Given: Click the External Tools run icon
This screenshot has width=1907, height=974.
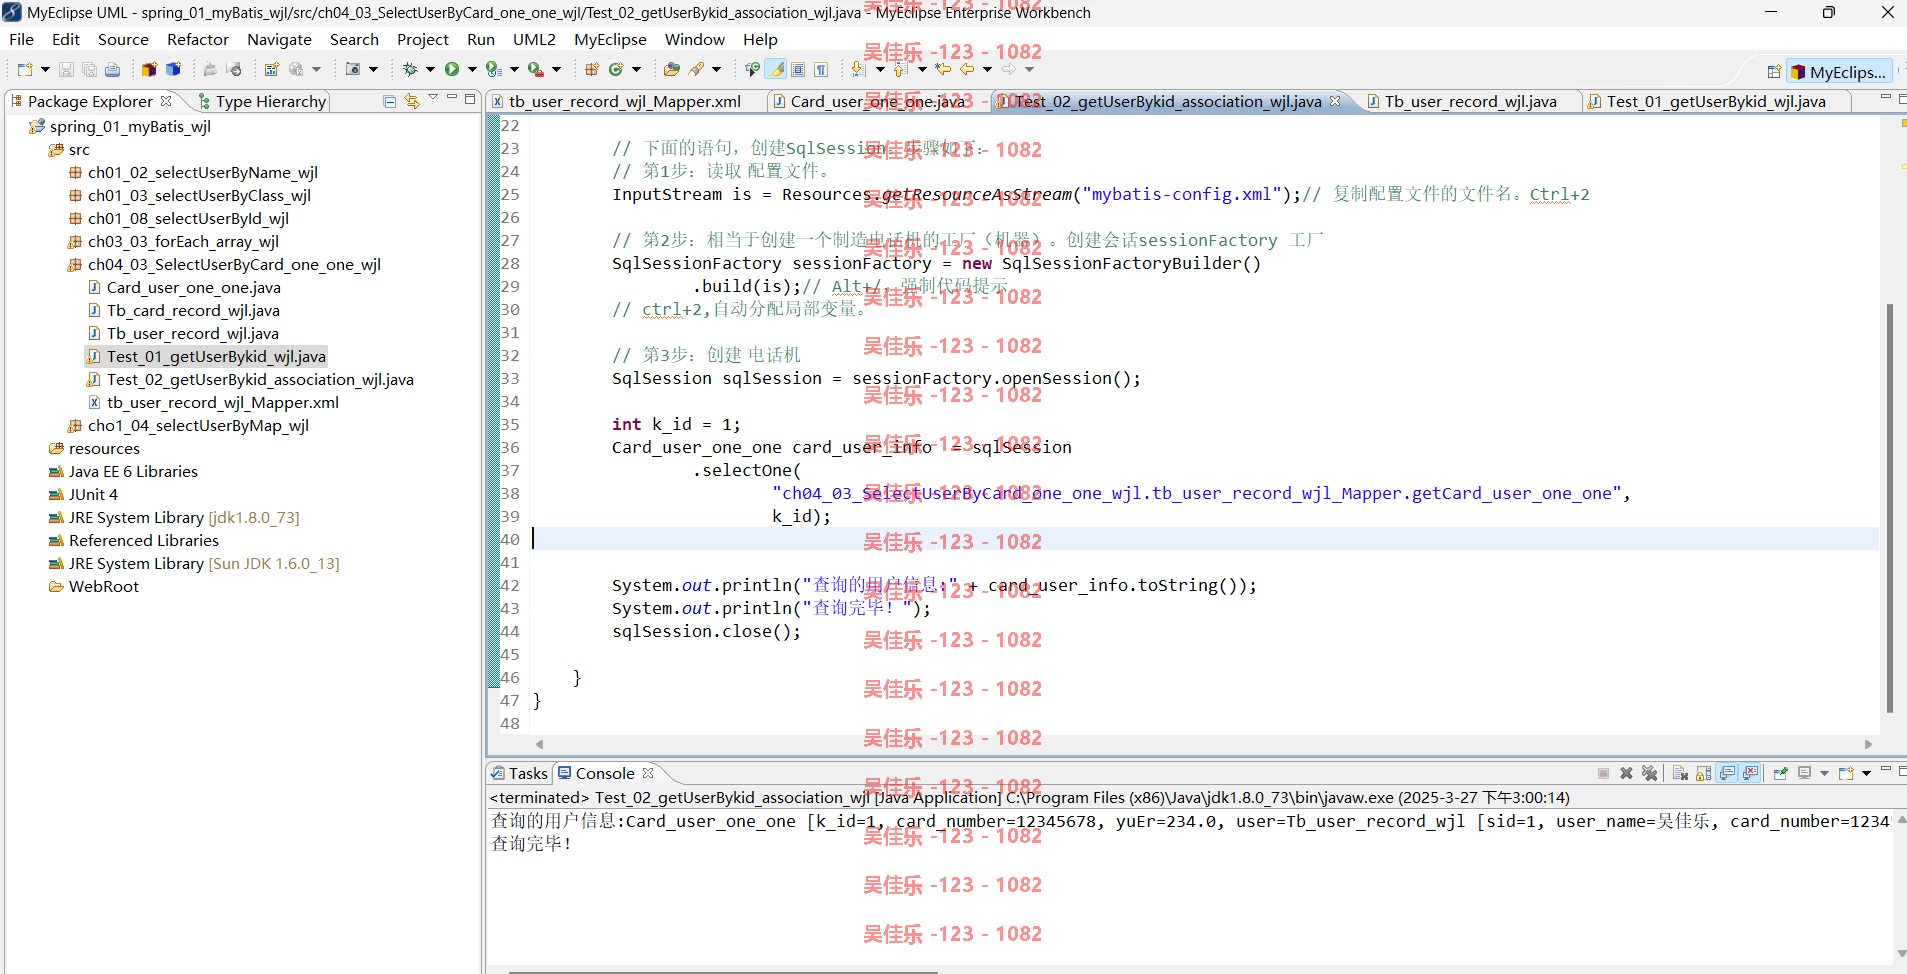Looking at the screenshot, I should tap(536, 69).
